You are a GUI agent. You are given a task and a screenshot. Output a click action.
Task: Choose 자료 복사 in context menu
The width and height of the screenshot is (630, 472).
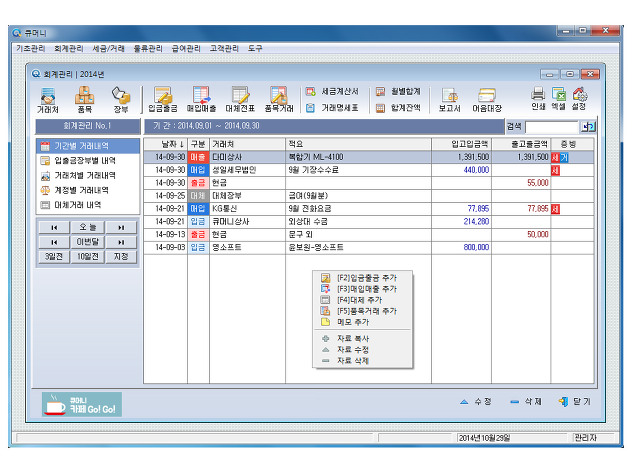point(363,339)
